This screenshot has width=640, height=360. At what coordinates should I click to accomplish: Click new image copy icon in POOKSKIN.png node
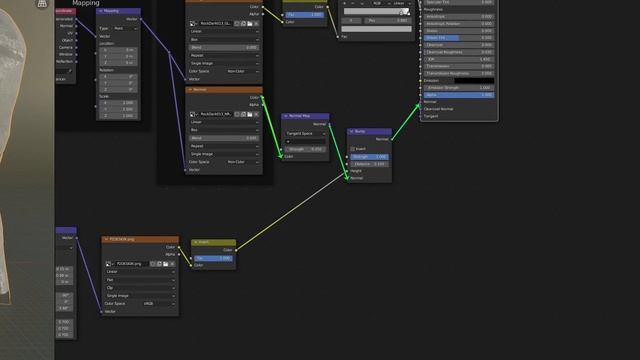coord(159,264)
